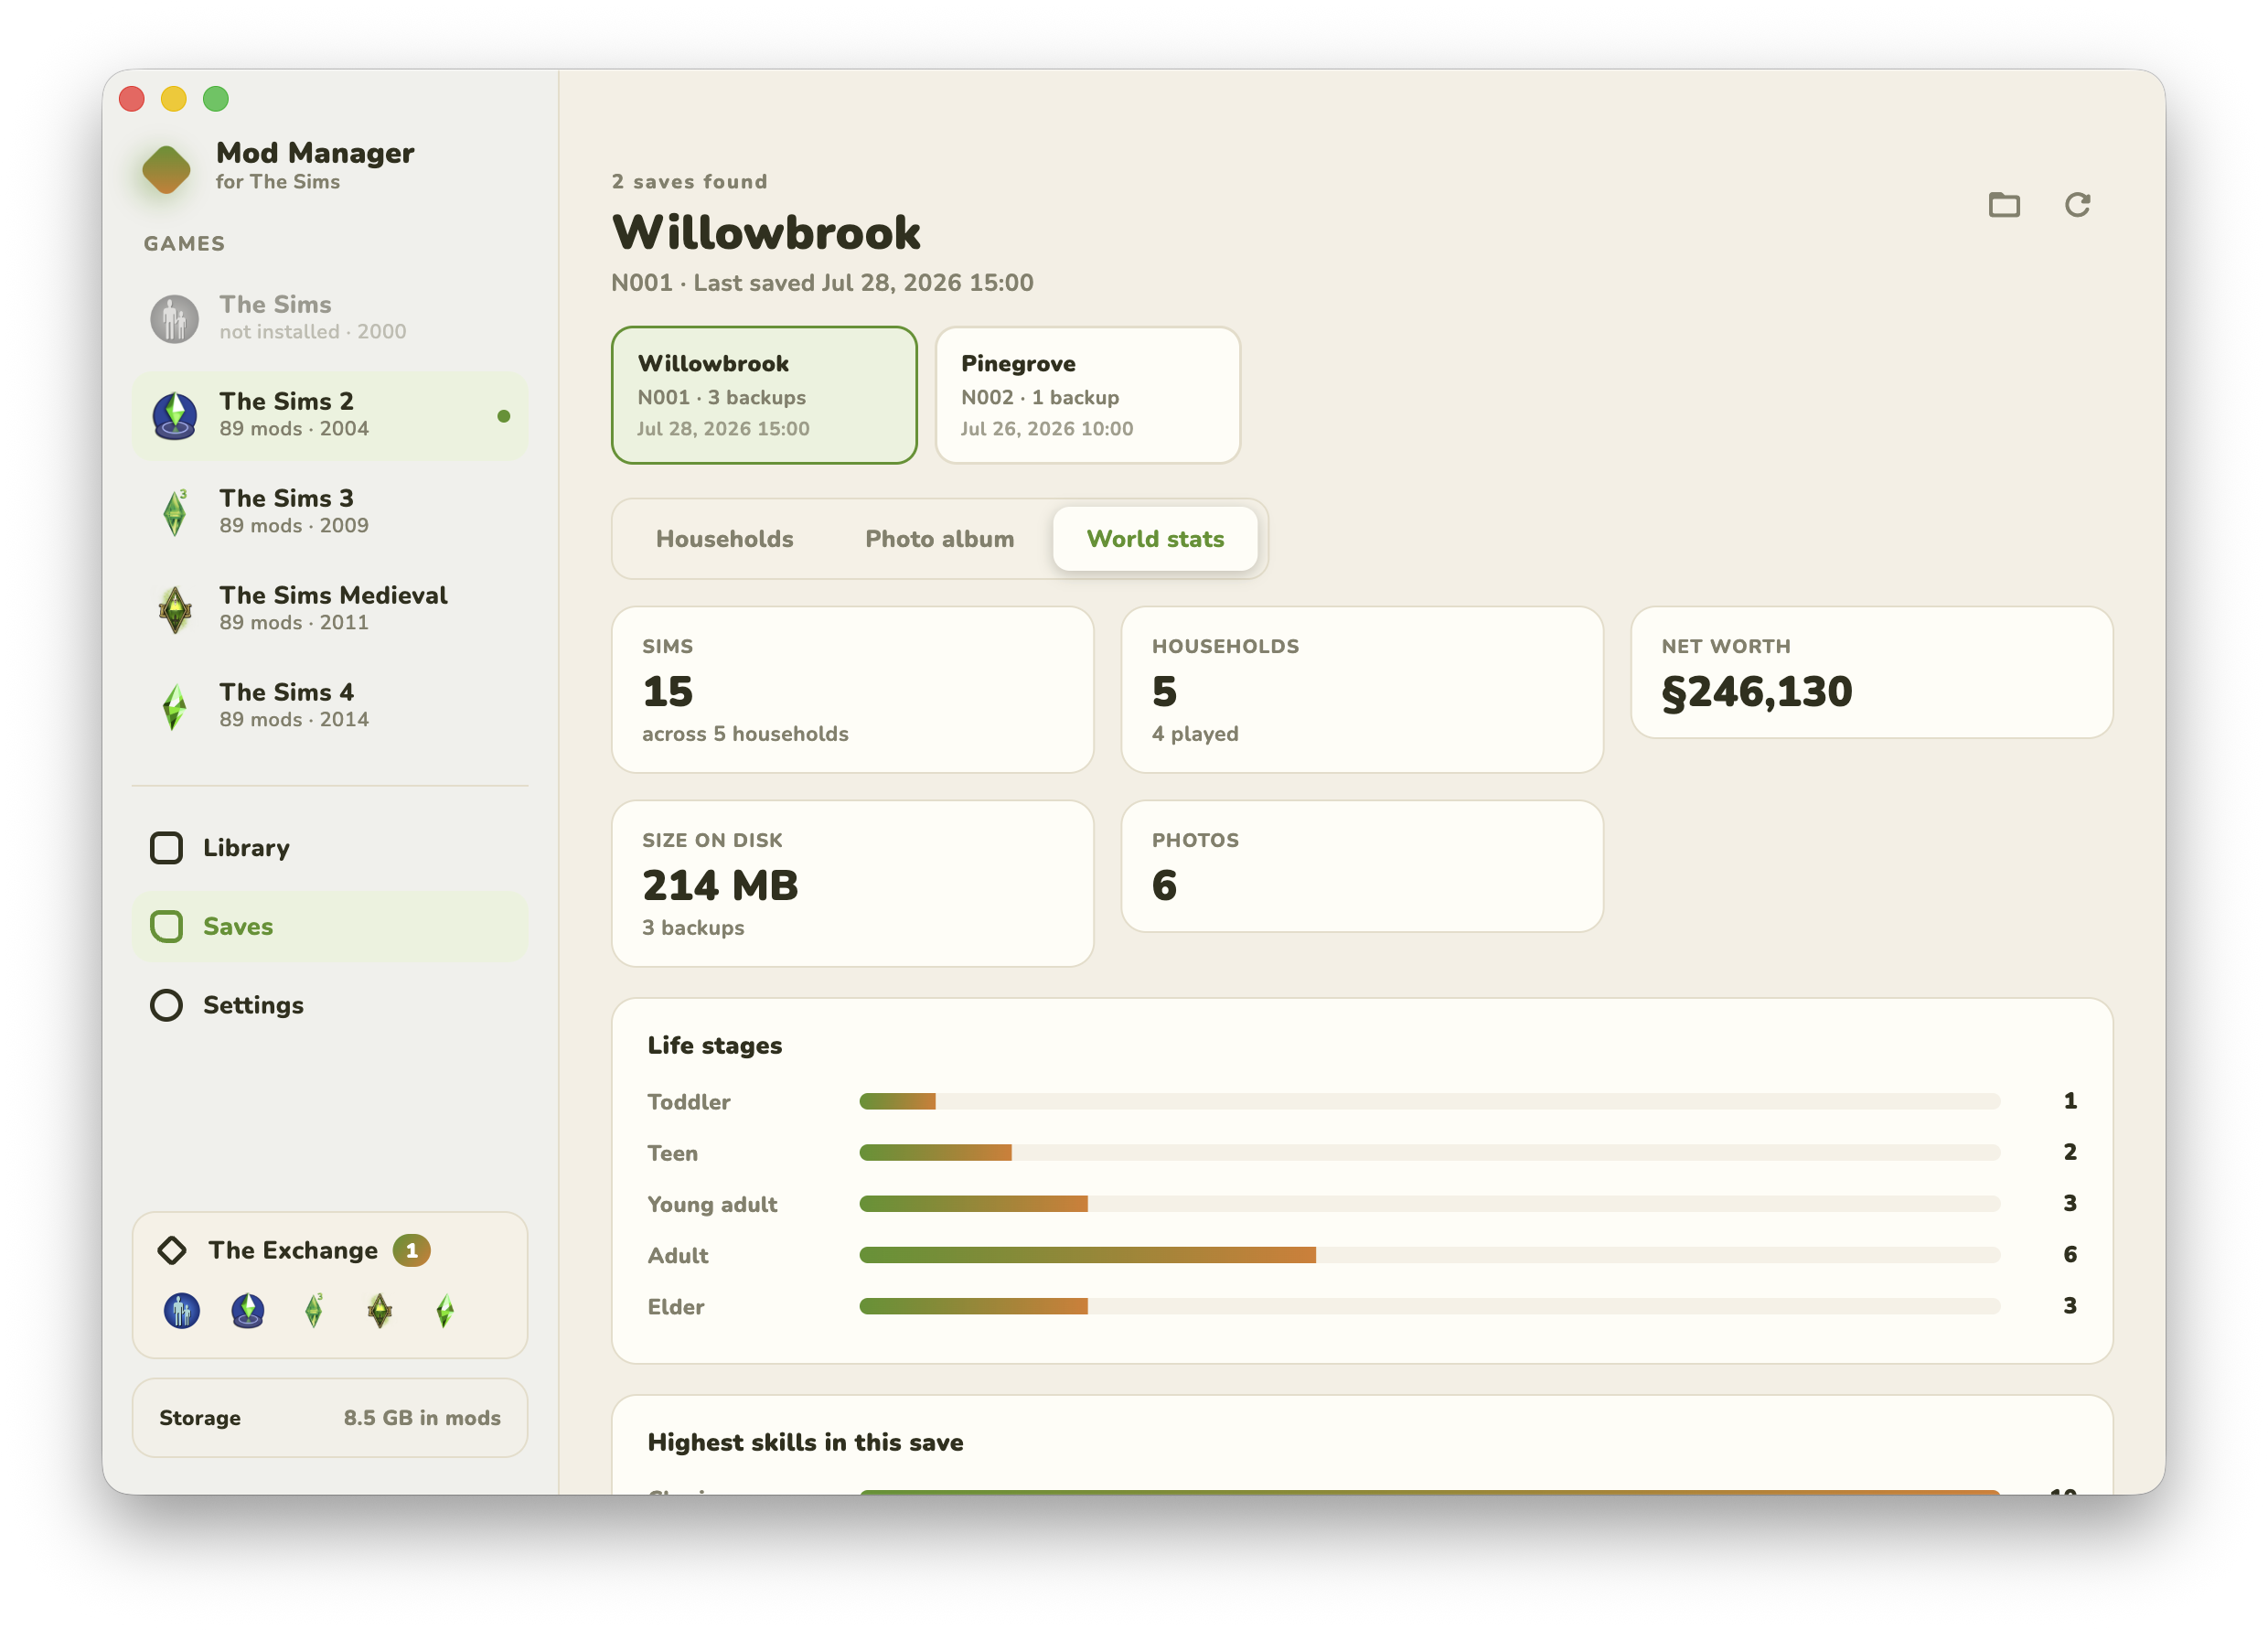Open the saves folder icon
The height and width of the screenshot is (1630, 2268).
(2004, 205)
